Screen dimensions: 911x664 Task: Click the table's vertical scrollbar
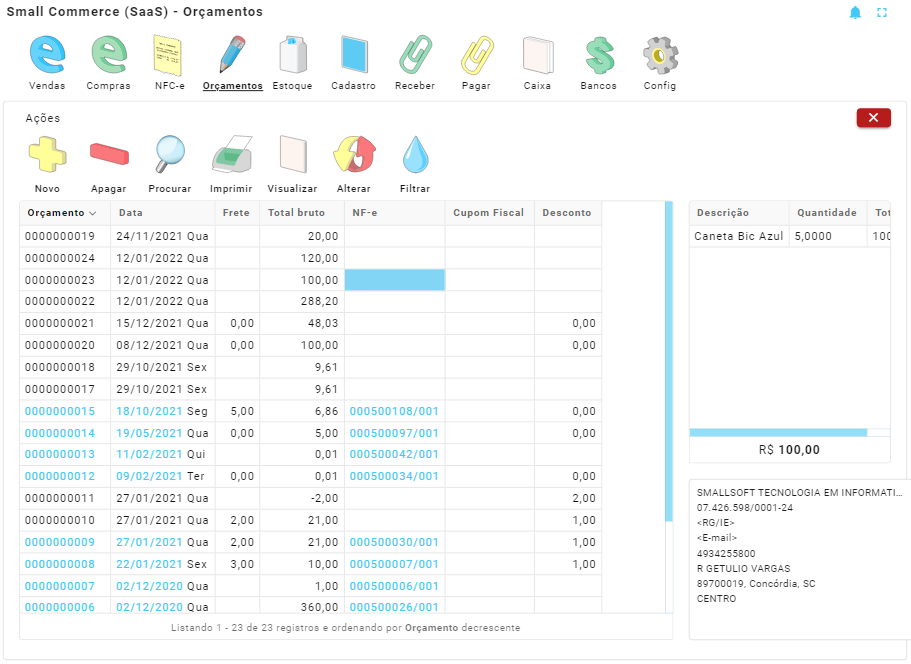(x=669, y=360)
